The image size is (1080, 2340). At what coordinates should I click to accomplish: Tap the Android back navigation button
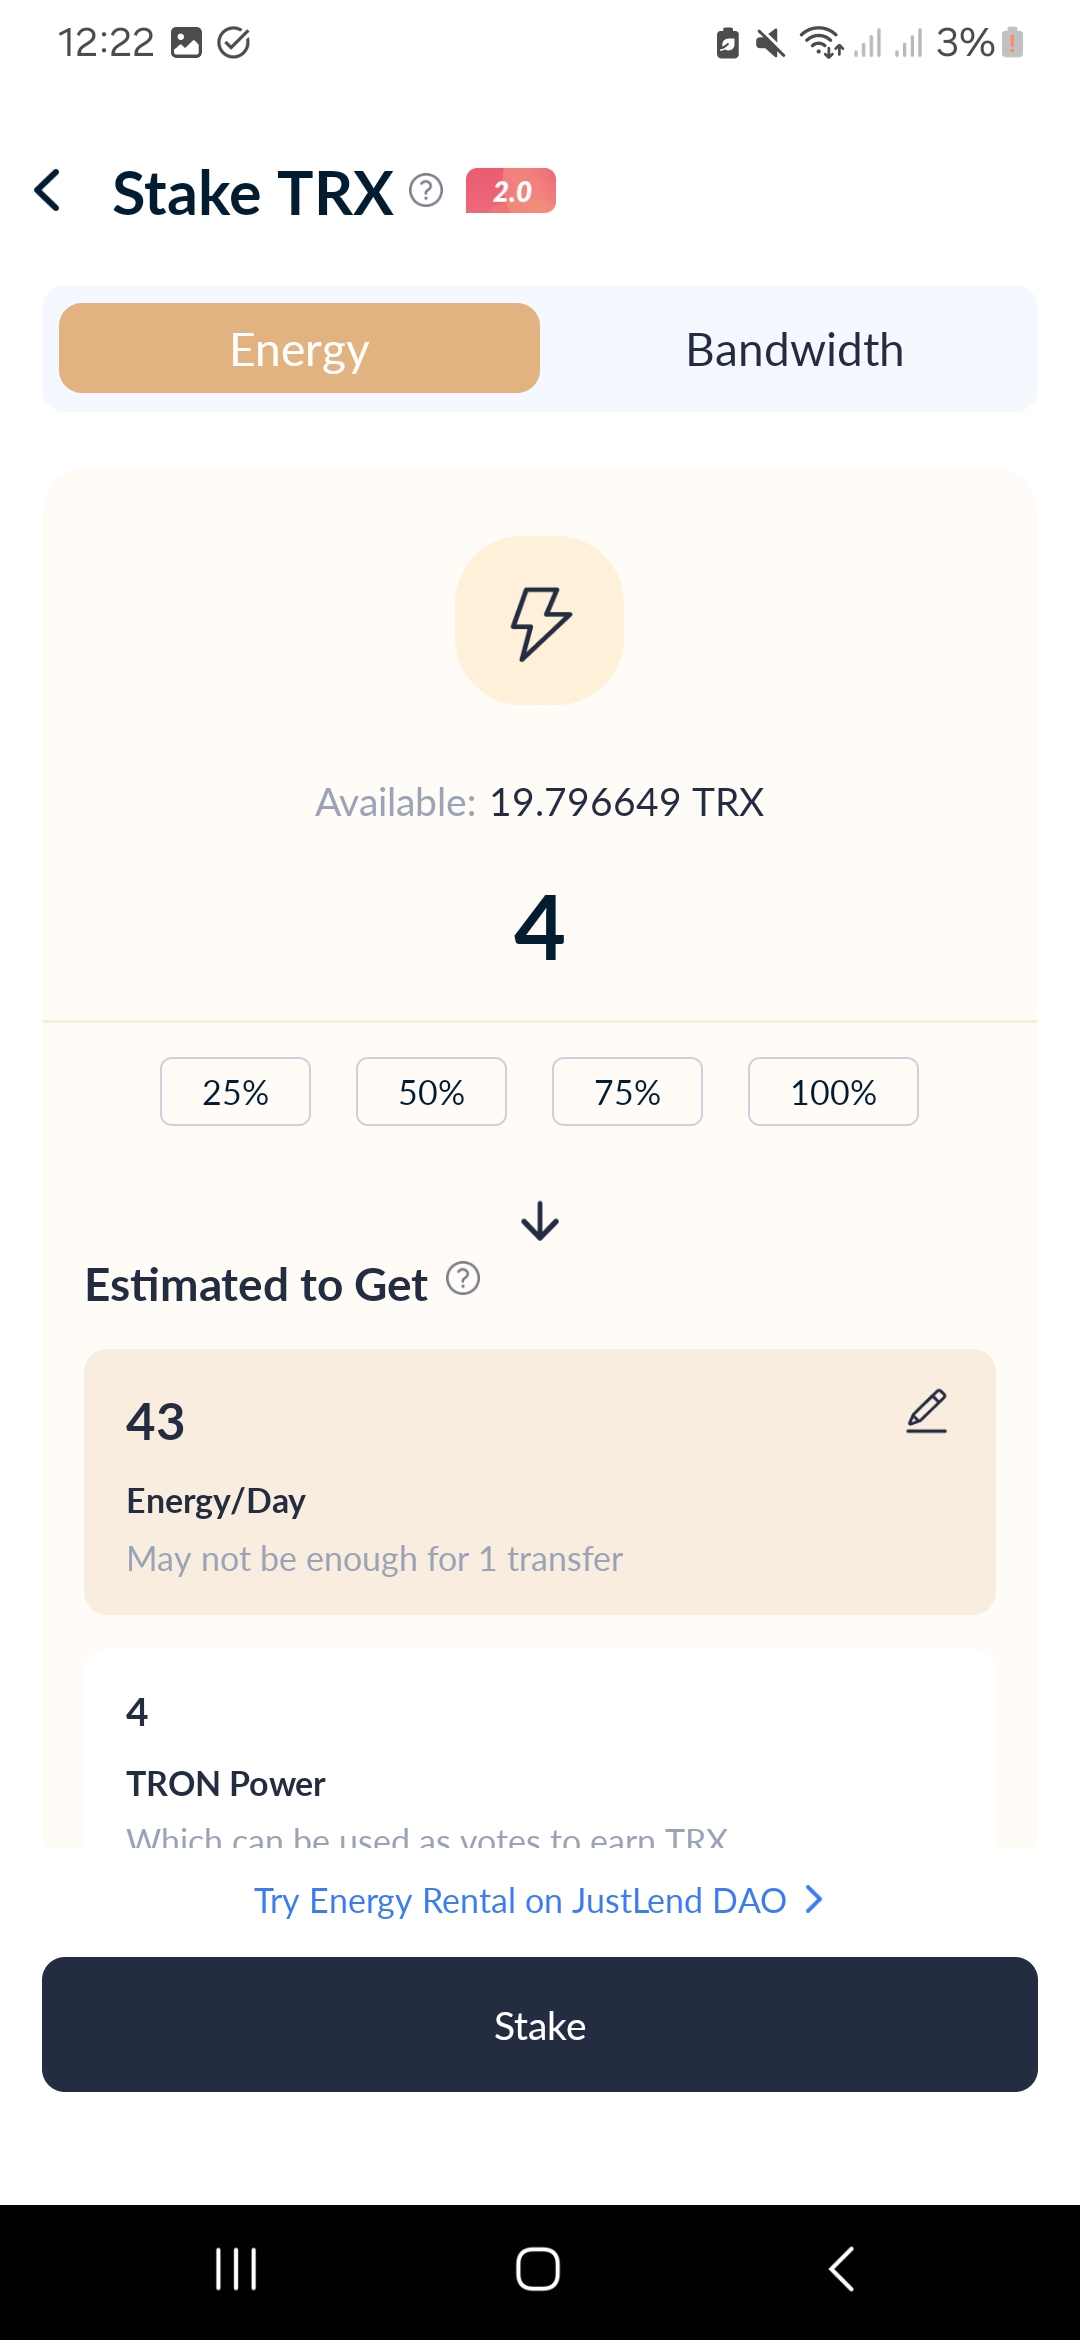click(x=842, y=2269)
